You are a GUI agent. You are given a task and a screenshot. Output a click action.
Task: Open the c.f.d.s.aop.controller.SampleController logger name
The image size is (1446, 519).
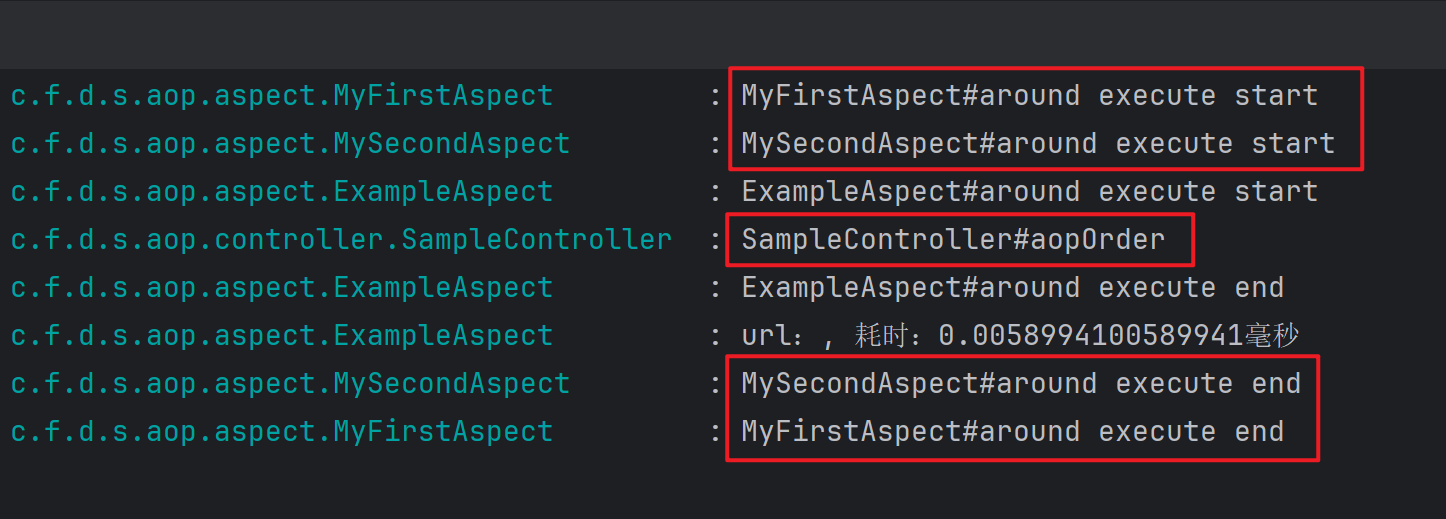341,240
